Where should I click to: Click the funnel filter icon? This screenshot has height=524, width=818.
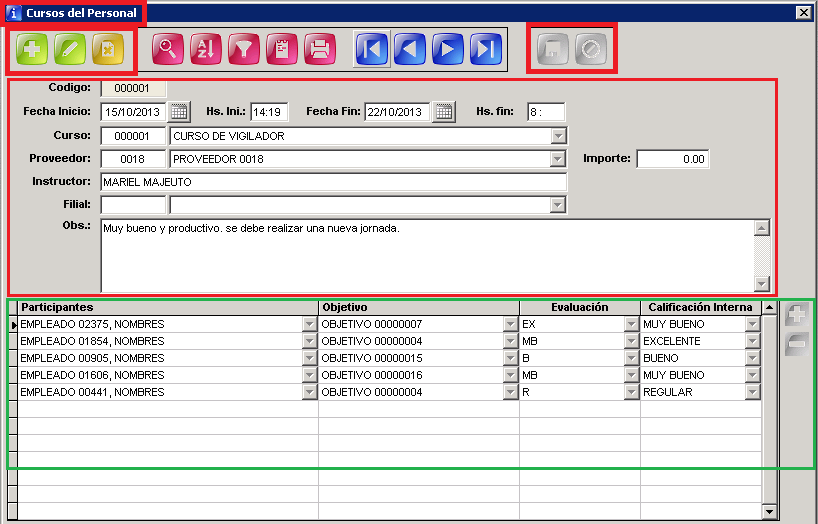click(x=244, y=49)
